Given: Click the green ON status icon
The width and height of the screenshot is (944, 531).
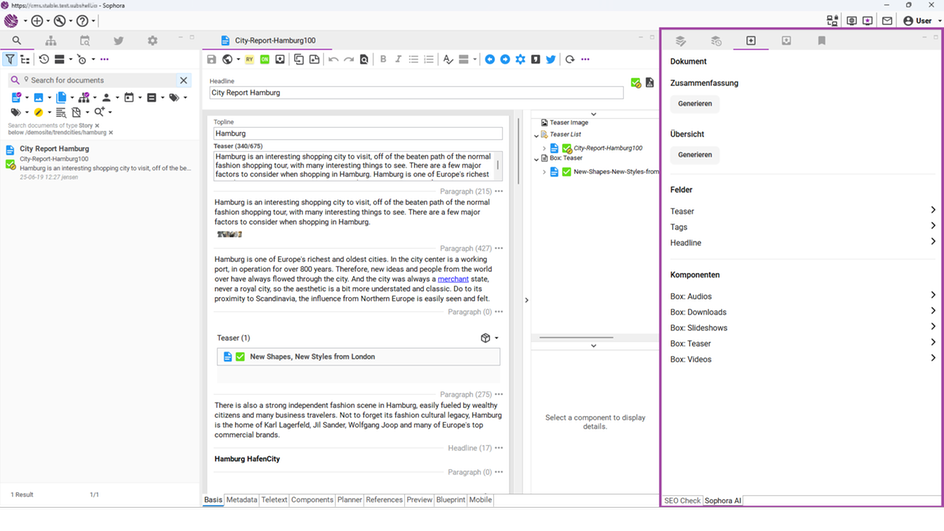Looking at the screenshot, I should tap(264, 59).
